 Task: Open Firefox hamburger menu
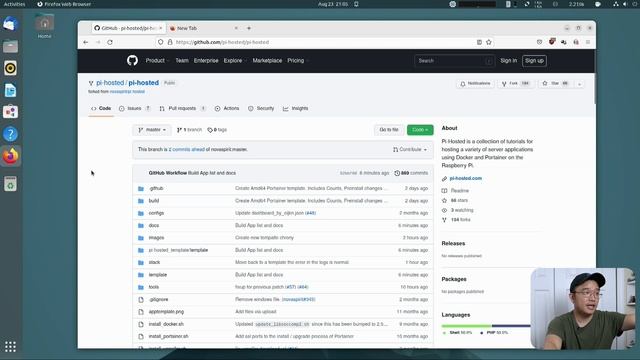click(x=588, y=42)
